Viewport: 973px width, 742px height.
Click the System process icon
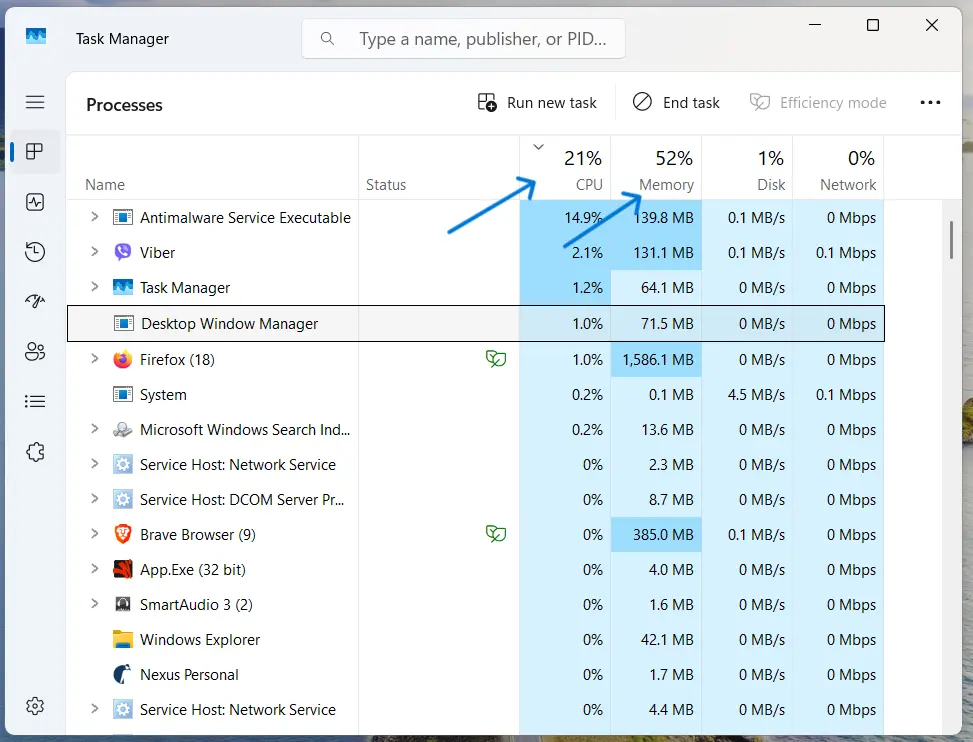click(123, 394)
